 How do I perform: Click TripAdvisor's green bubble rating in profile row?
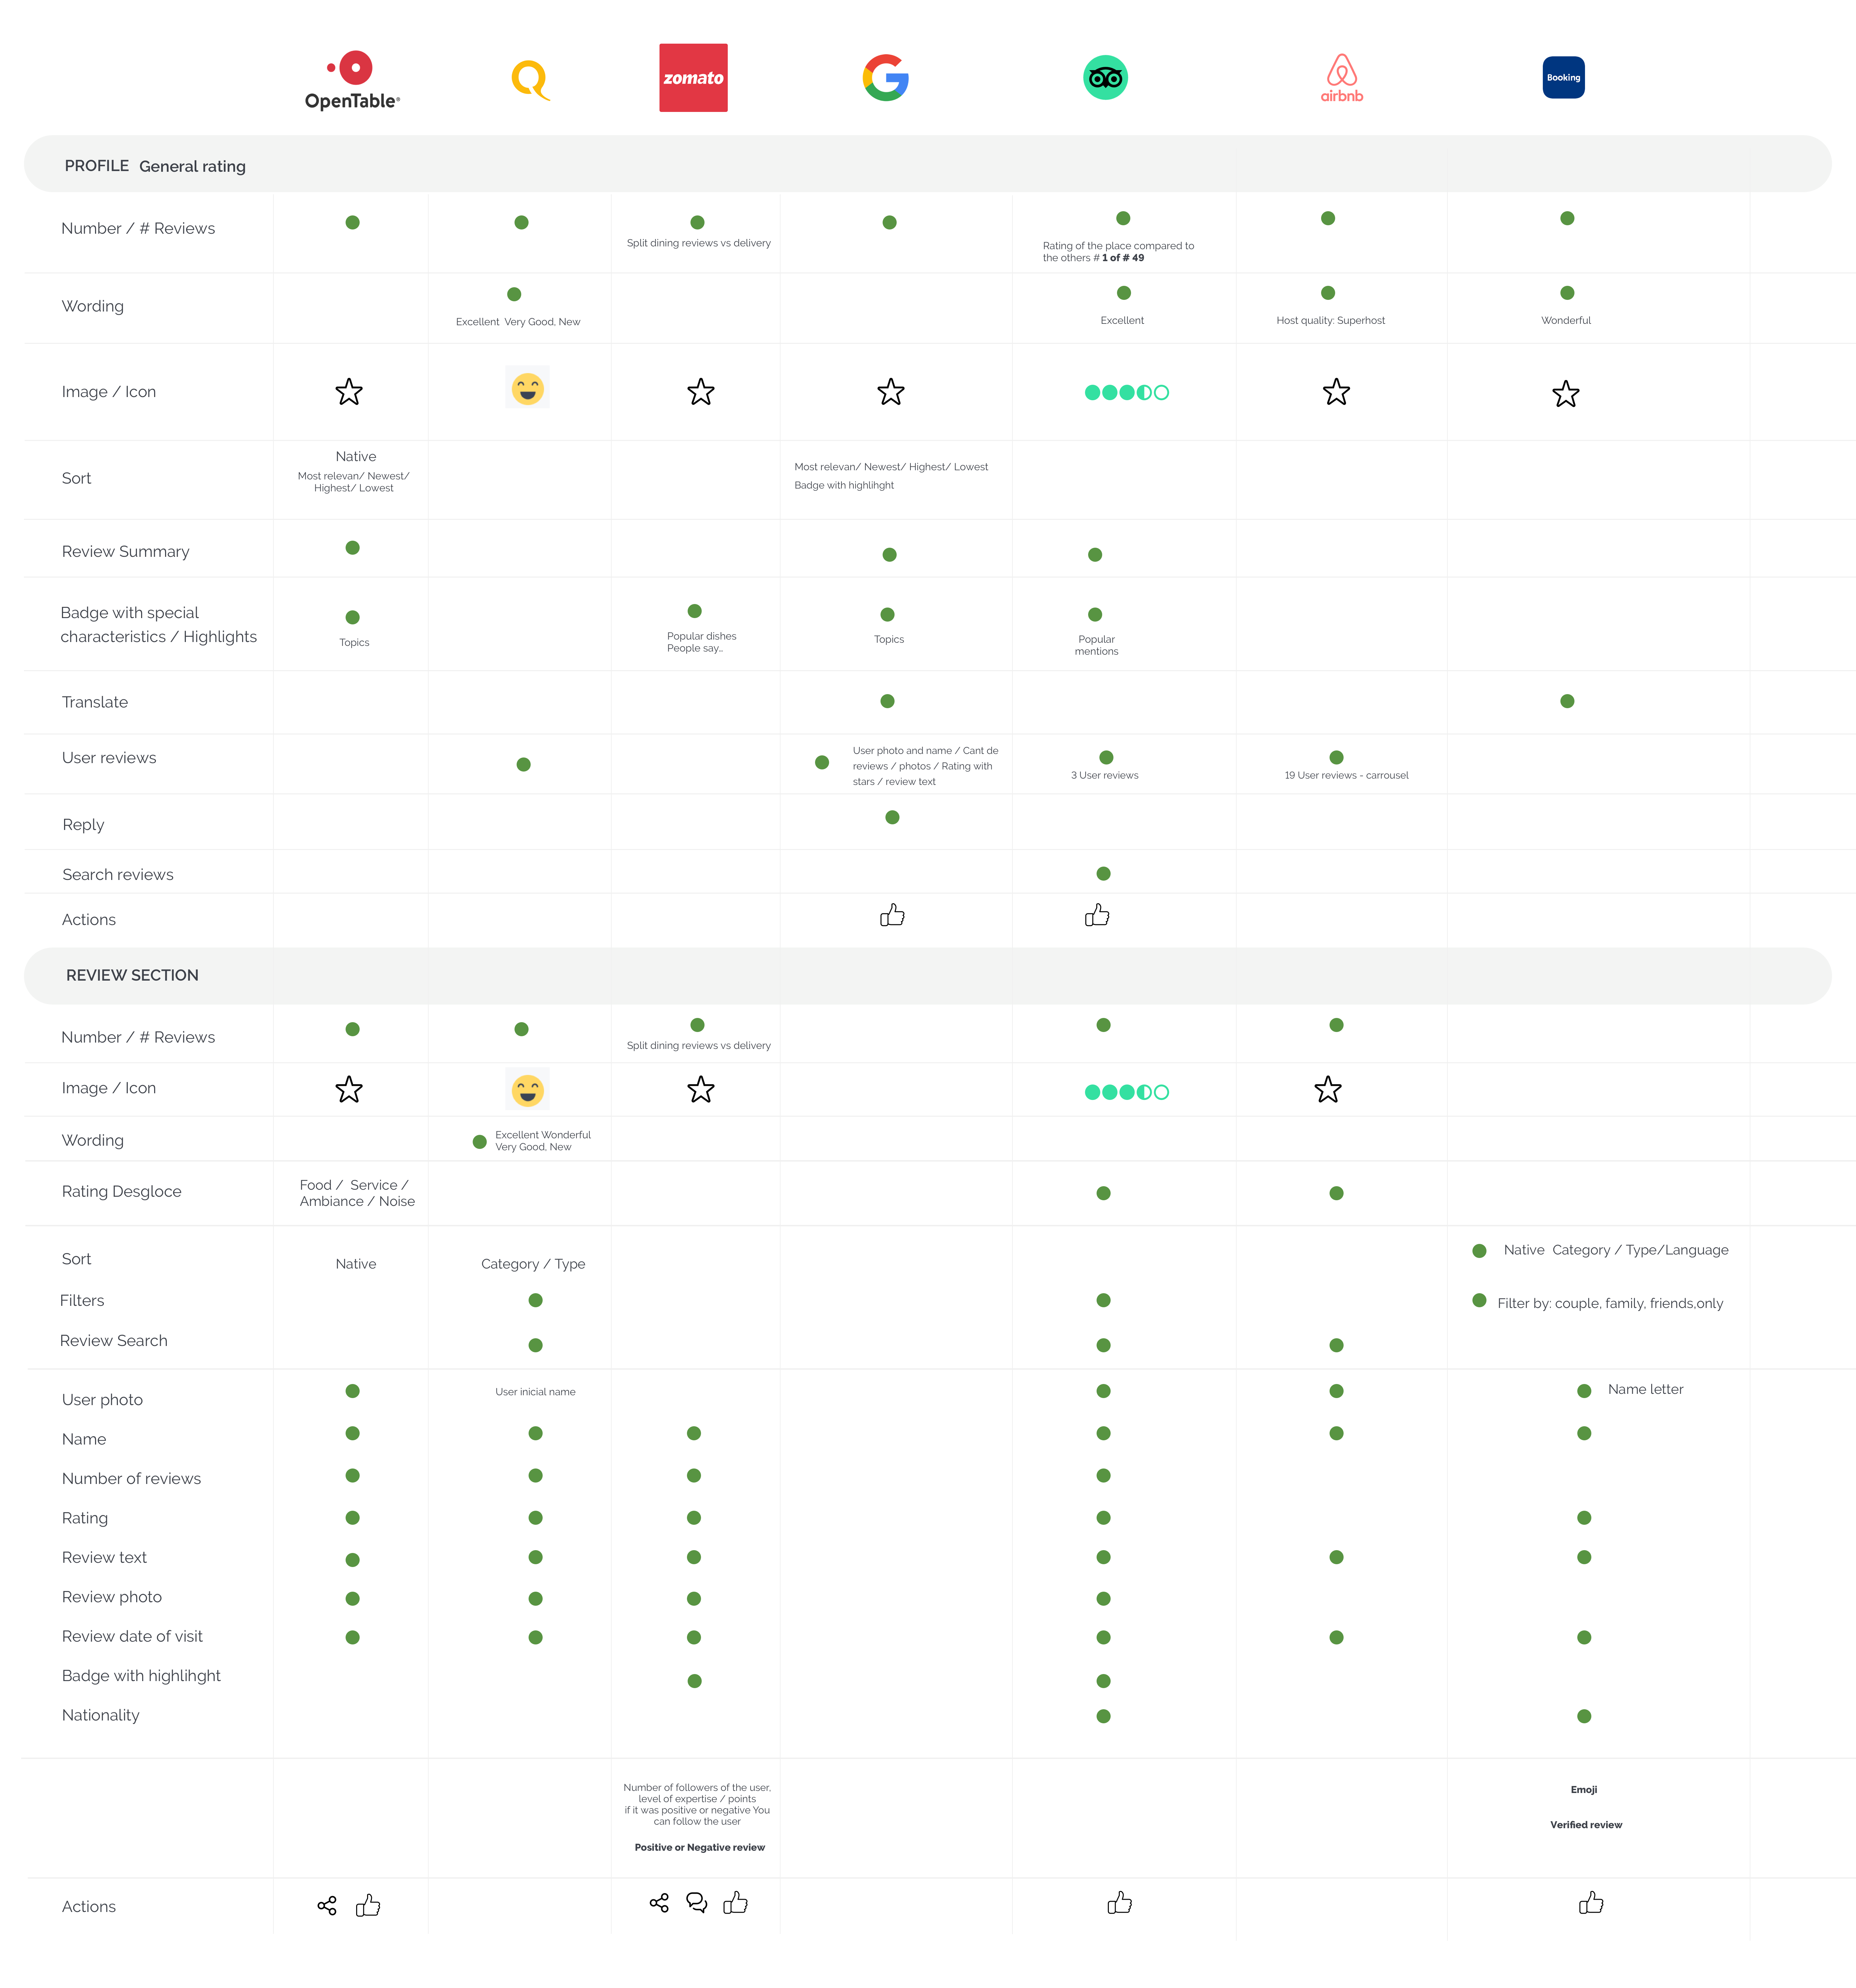[x=1126, y=392]
